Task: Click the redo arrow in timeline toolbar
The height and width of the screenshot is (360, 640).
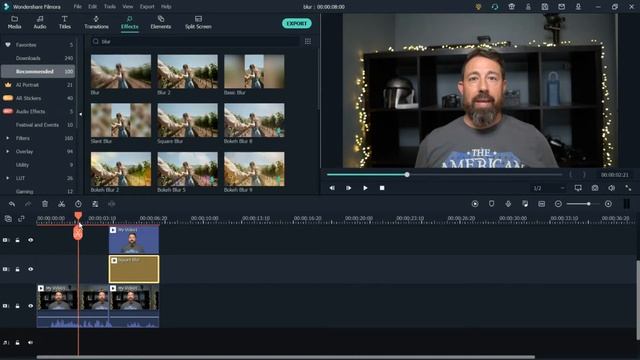Action: [28, 204]
